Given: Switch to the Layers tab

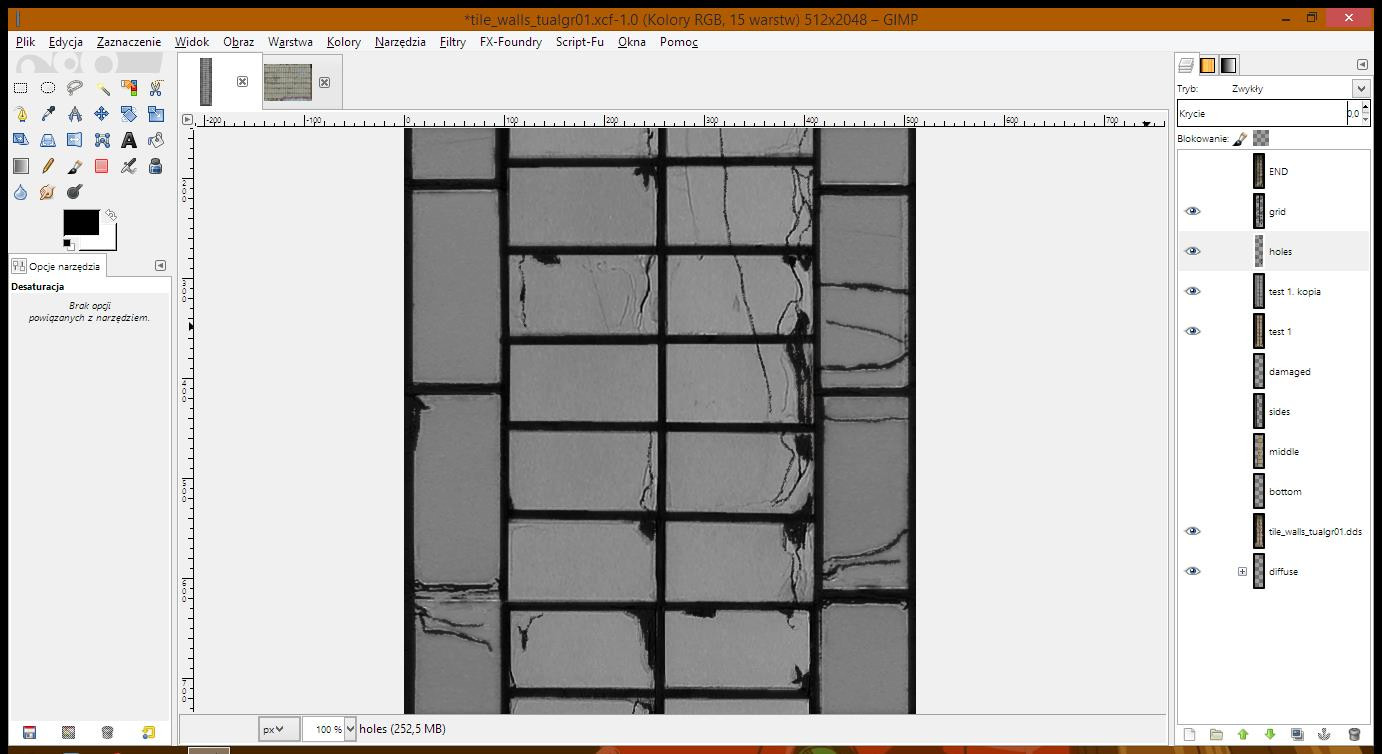Looking at the screenshot, I should pyautogui.click(x=1186, y=65).
